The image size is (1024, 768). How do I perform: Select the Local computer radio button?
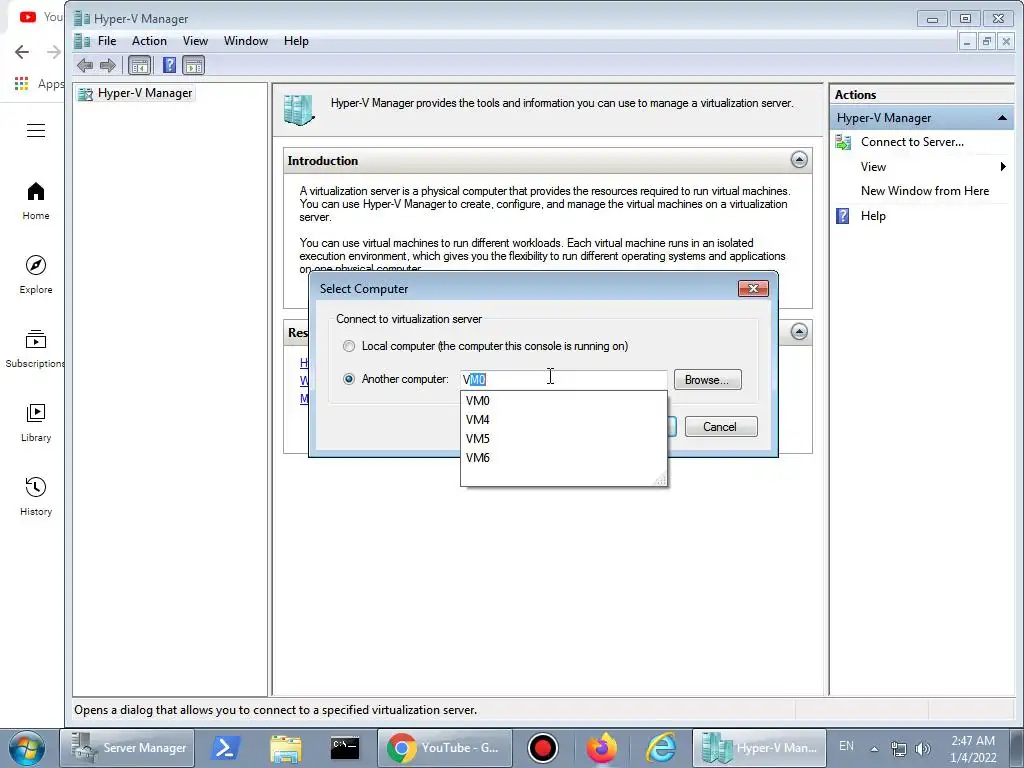[x=349, y=346]
